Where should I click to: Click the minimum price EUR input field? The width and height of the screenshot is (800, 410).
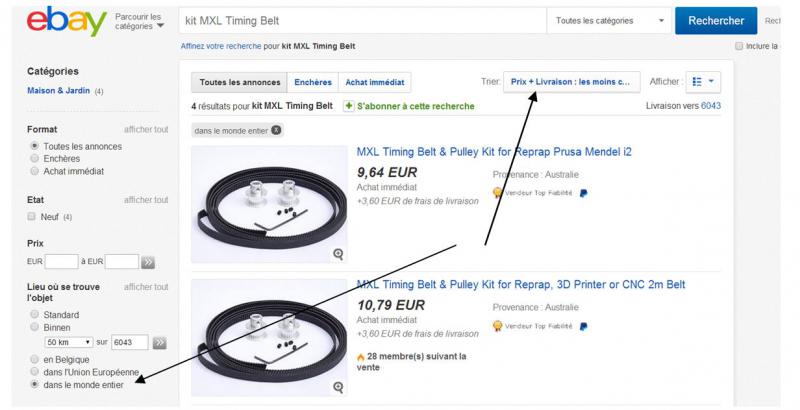pyautogui.click(x=61, y=262)
